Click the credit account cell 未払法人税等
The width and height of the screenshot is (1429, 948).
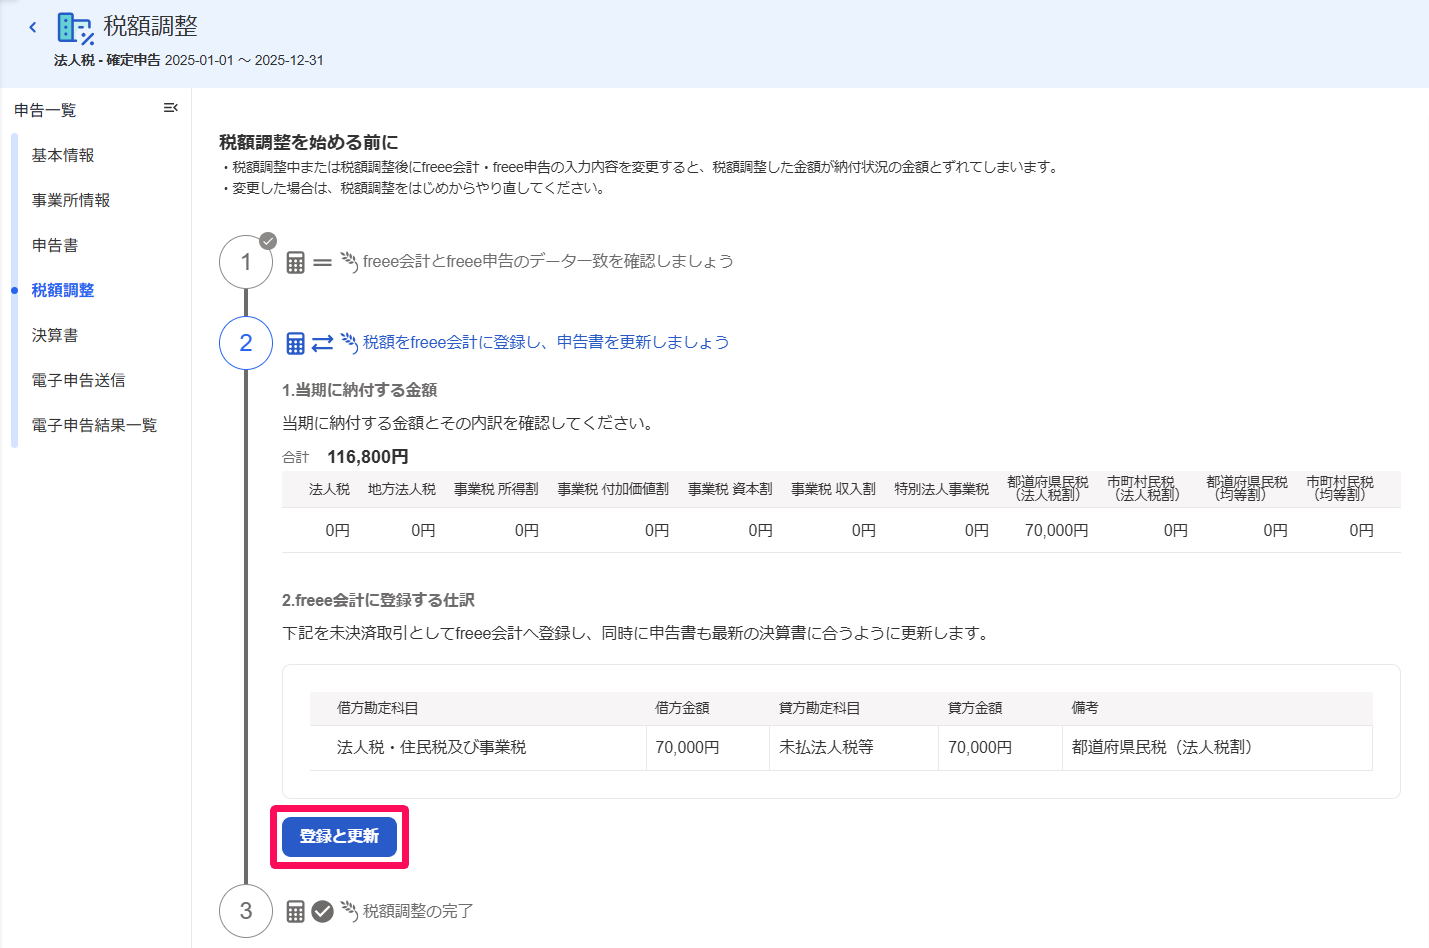(x=854, y=748)
